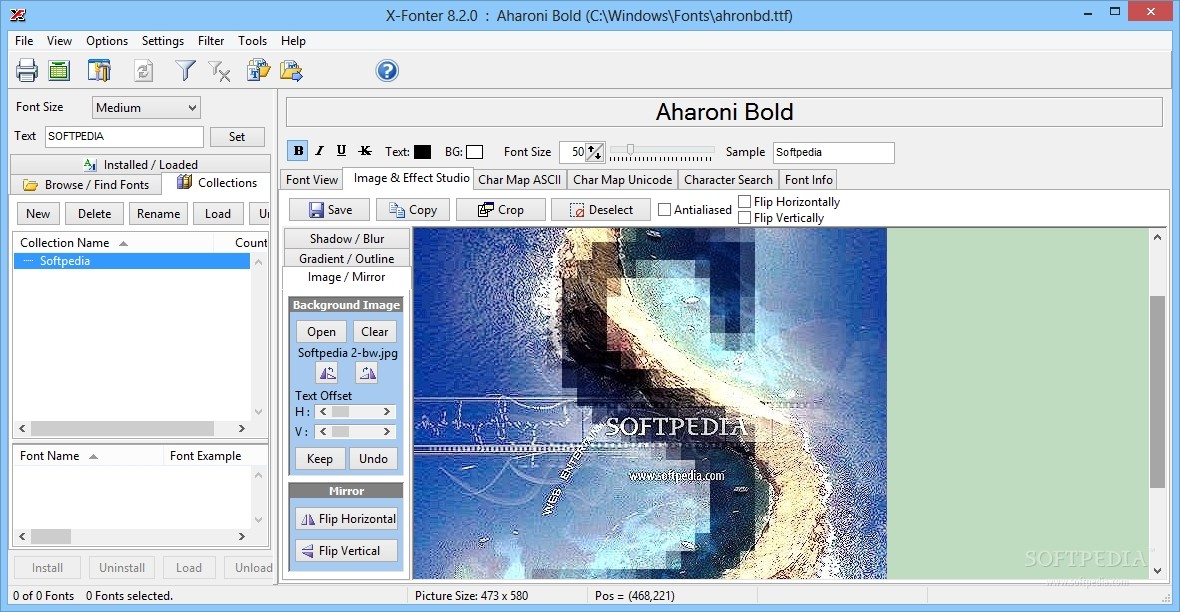Open the Options menu
Viewport: 1180px width, 612px height.
coord(107,41)
